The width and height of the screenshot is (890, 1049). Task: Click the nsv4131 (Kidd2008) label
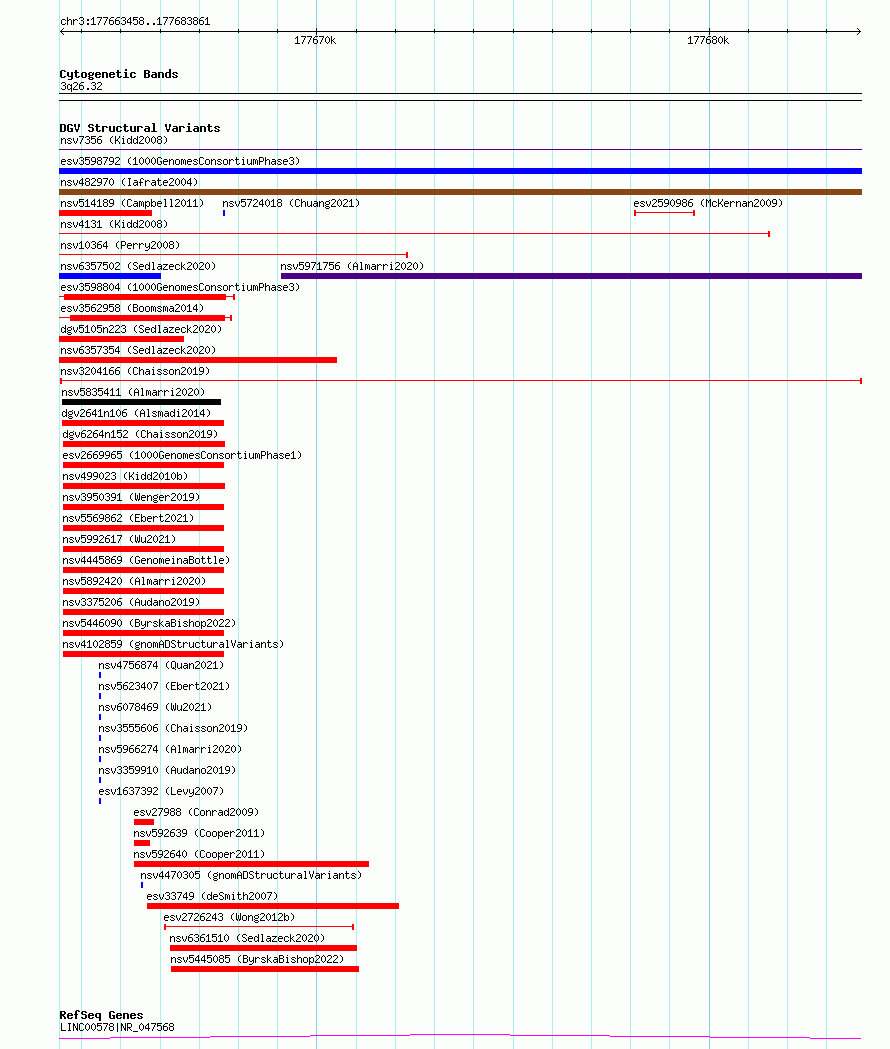114,224
